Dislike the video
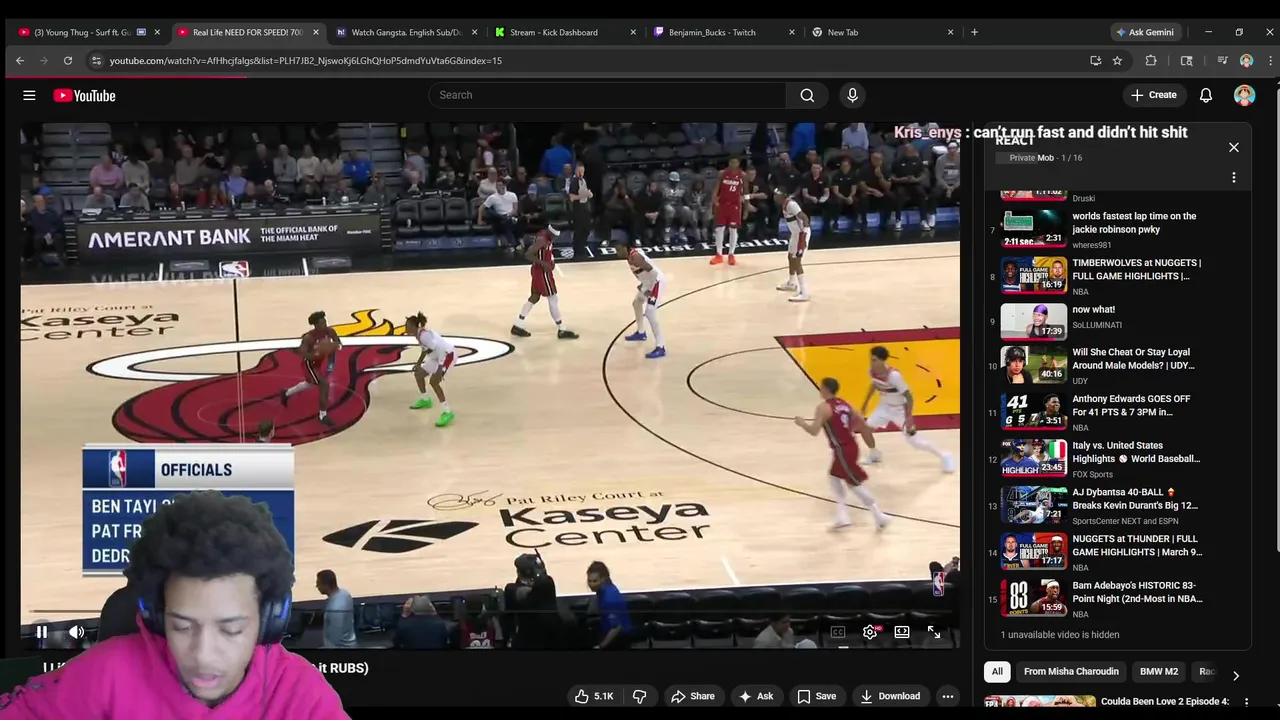 click(640, 696)
